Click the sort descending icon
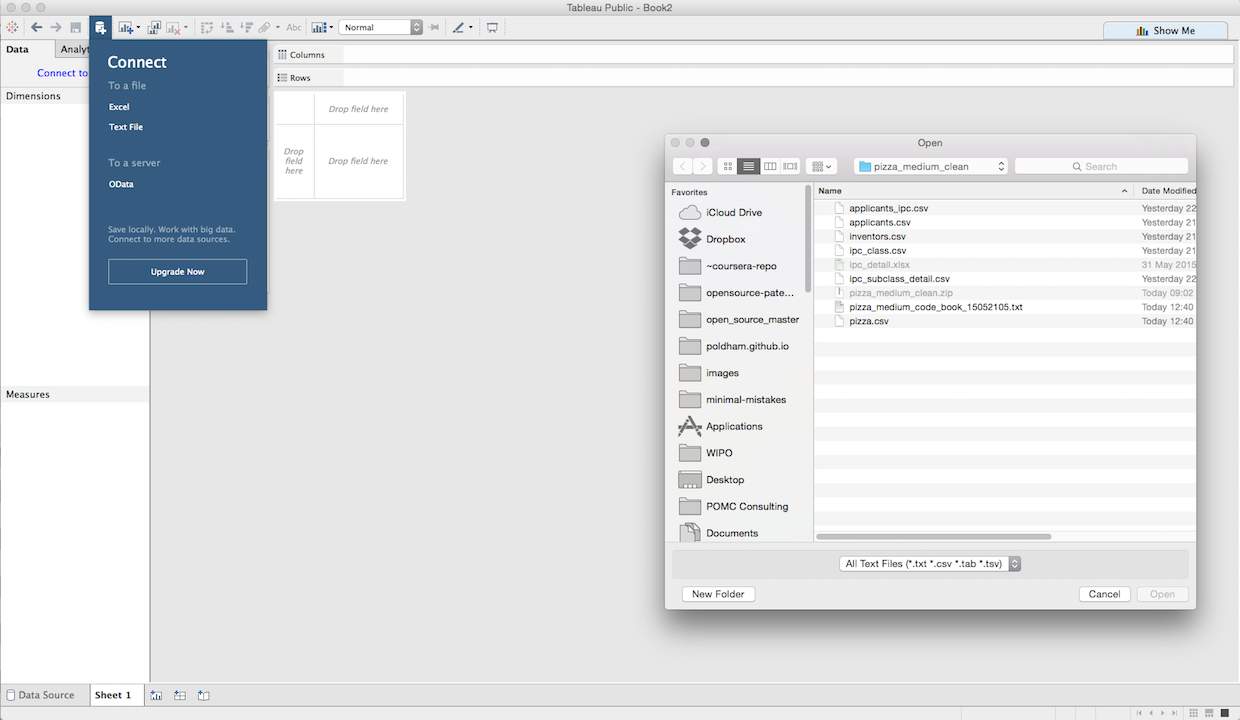 (246, 28)
